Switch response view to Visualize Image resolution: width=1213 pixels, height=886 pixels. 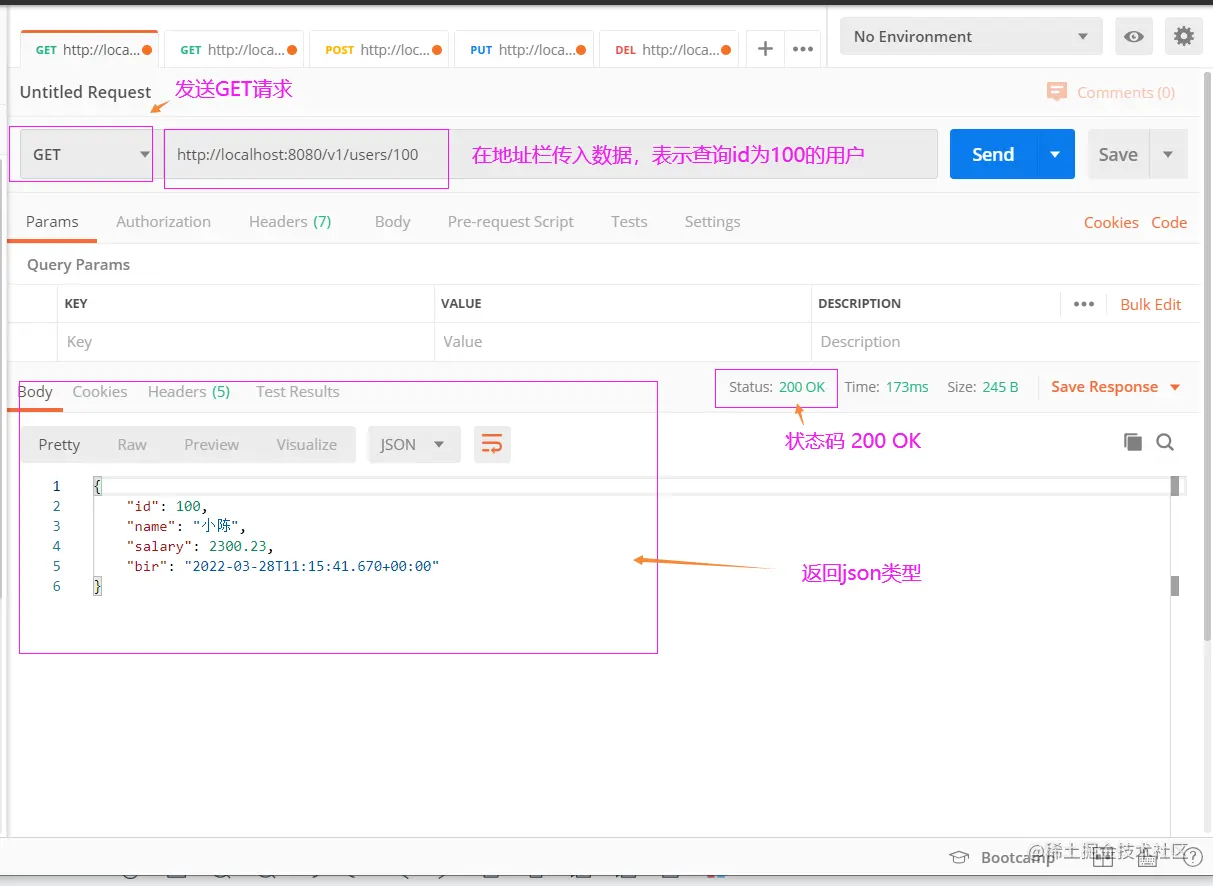306,444
